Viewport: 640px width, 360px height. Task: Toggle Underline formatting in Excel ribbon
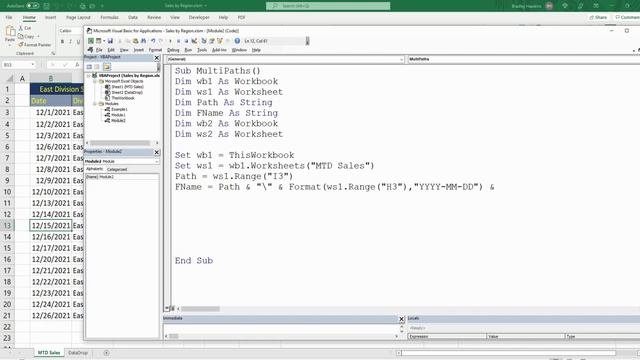pyautogui.click(x=78, y=42)
